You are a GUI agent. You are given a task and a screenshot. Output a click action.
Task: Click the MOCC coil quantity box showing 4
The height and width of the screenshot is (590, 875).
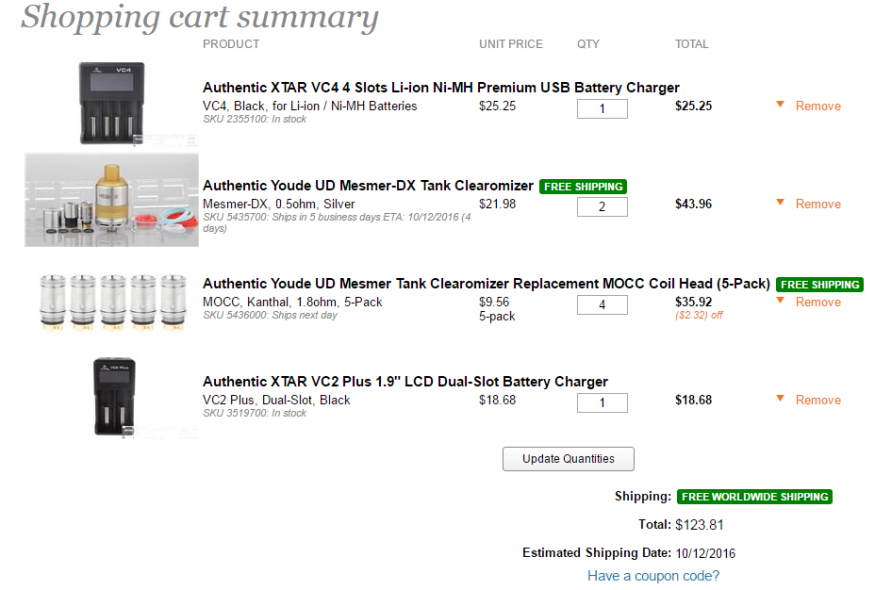click(x=602, y=305)
